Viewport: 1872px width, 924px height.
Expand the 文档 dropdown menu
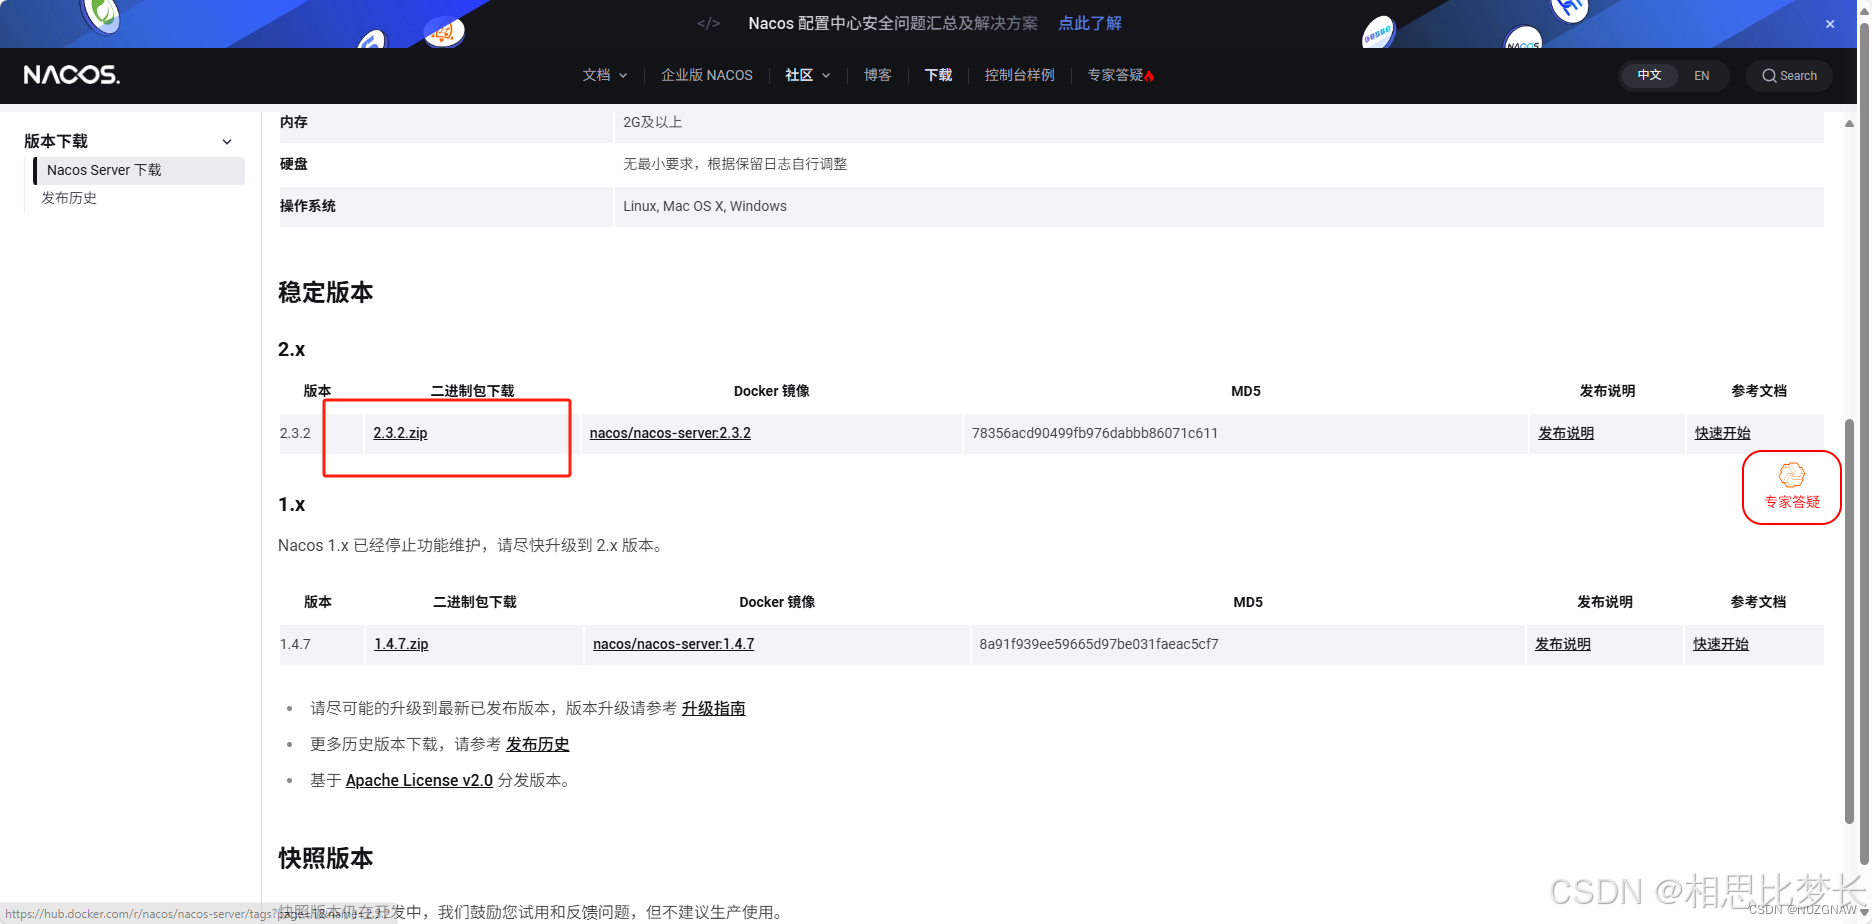pos(605,75)
